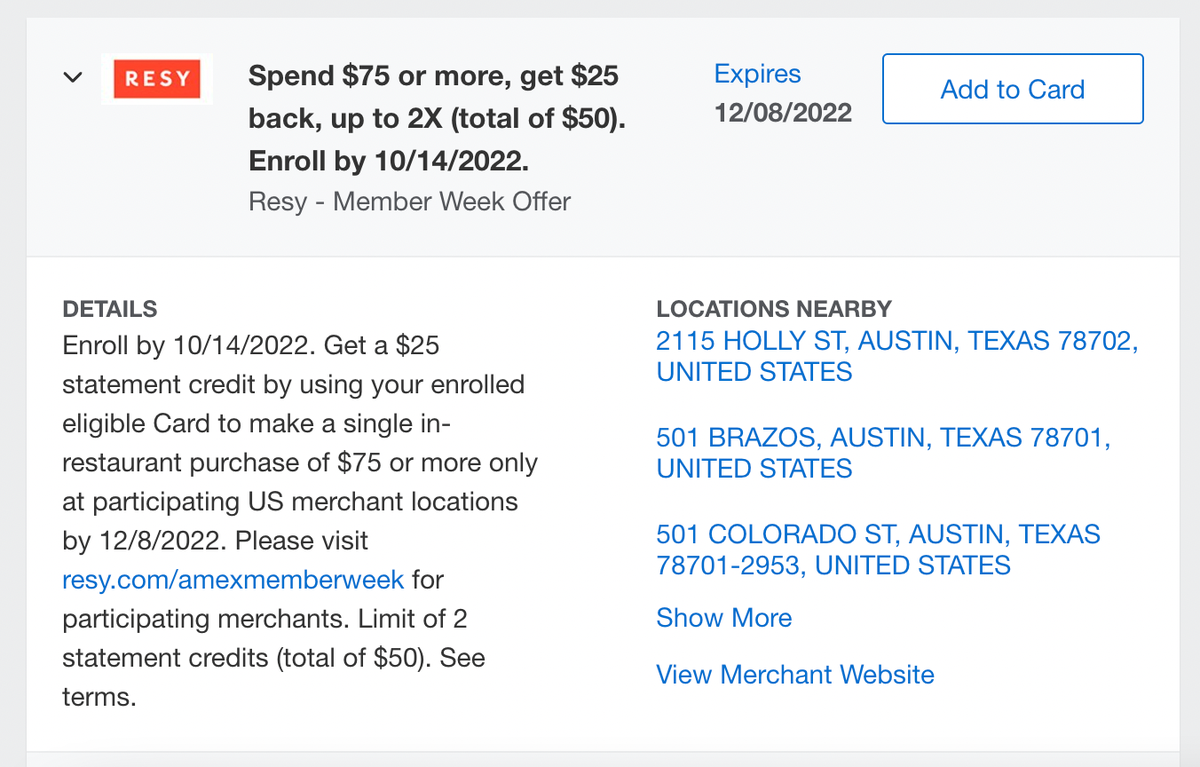Select the offer headline starting Spend $75

pyautogui.click(x=433, y=75)
